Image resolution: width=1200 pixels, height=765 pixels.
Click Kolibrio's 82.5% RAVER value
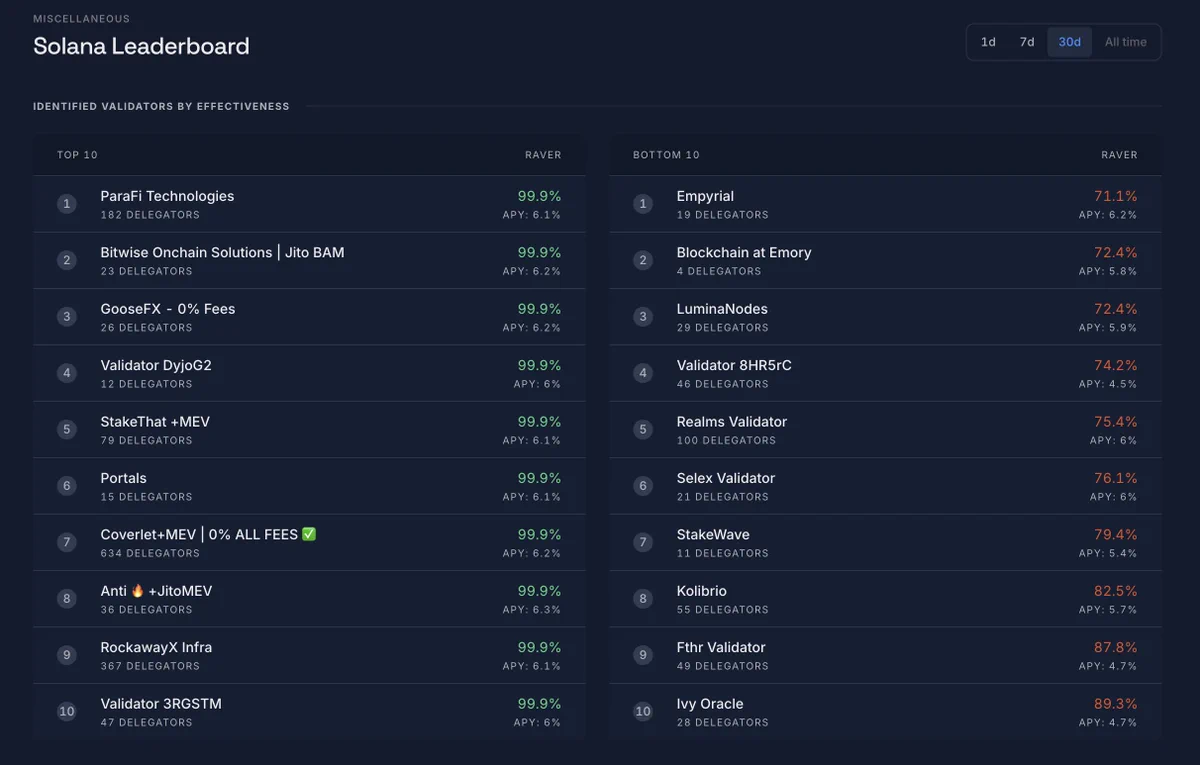(x=1116, y=591)
